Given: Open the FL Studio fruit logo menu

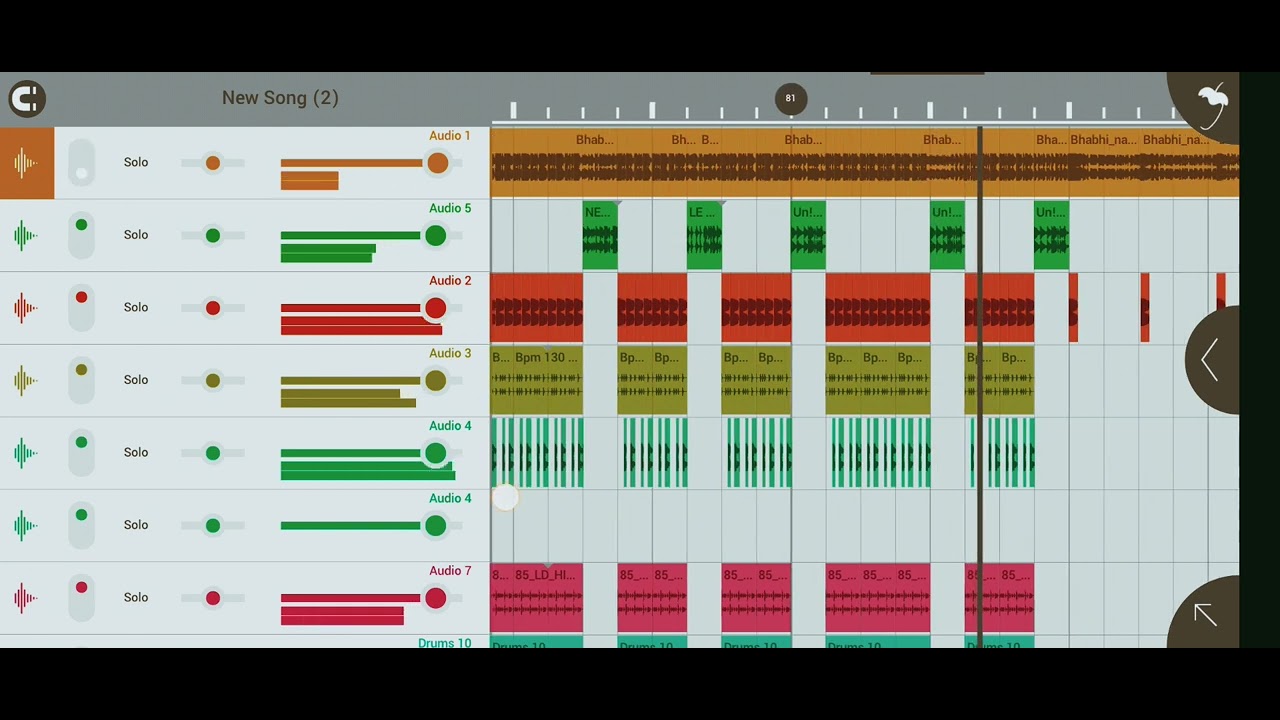Looking at the screenshot, I should click(x=1211, y=105).
